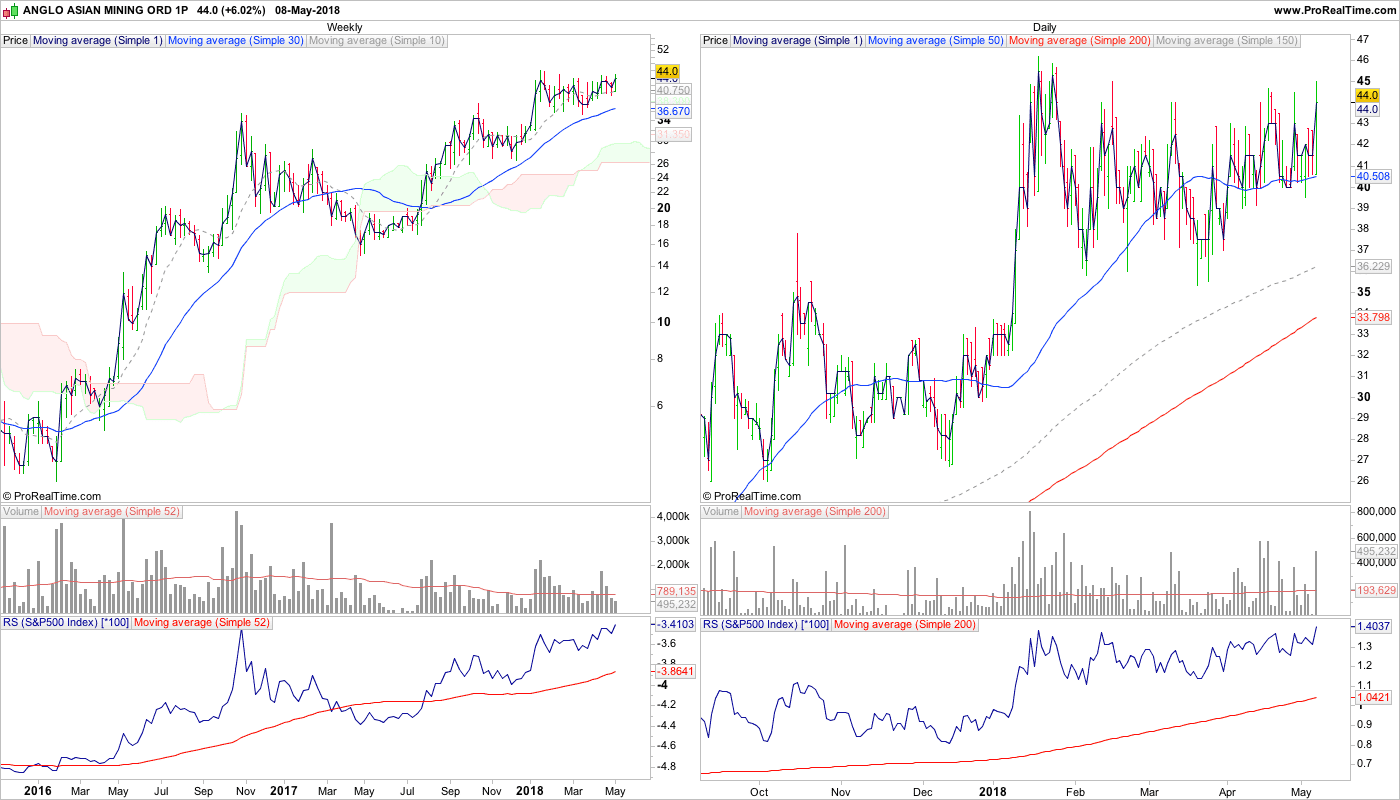Select the Daily chart title
This screenshot has width=1400, height=800.
1045,27
